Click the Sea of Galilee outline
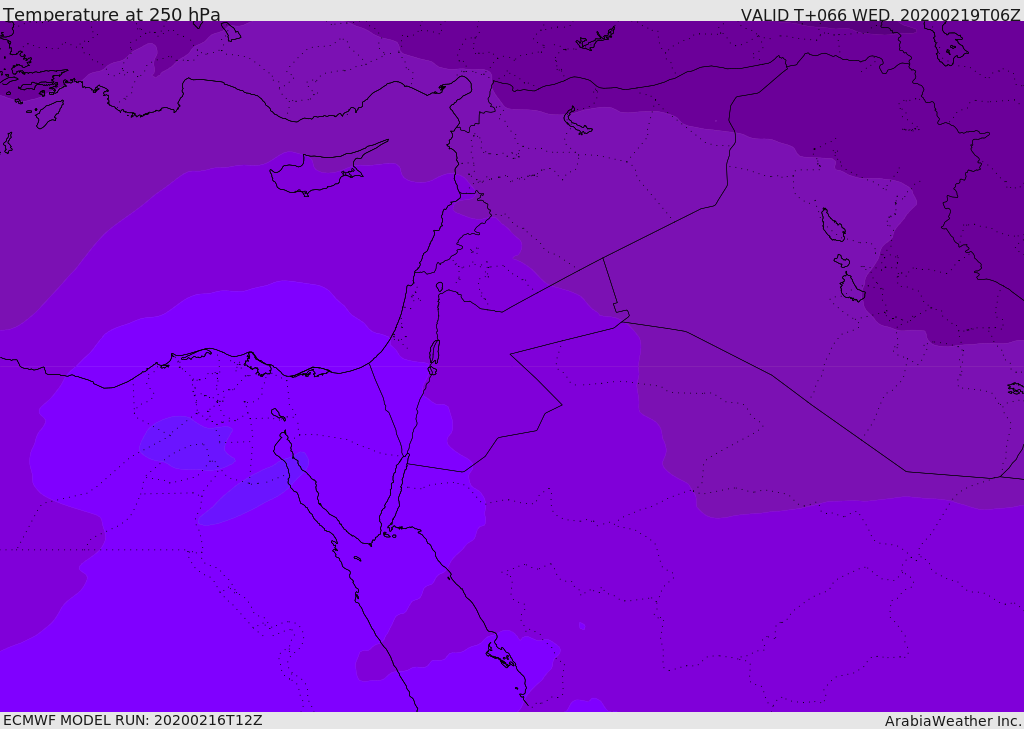The image size is (1024, 729). [439, 287]
